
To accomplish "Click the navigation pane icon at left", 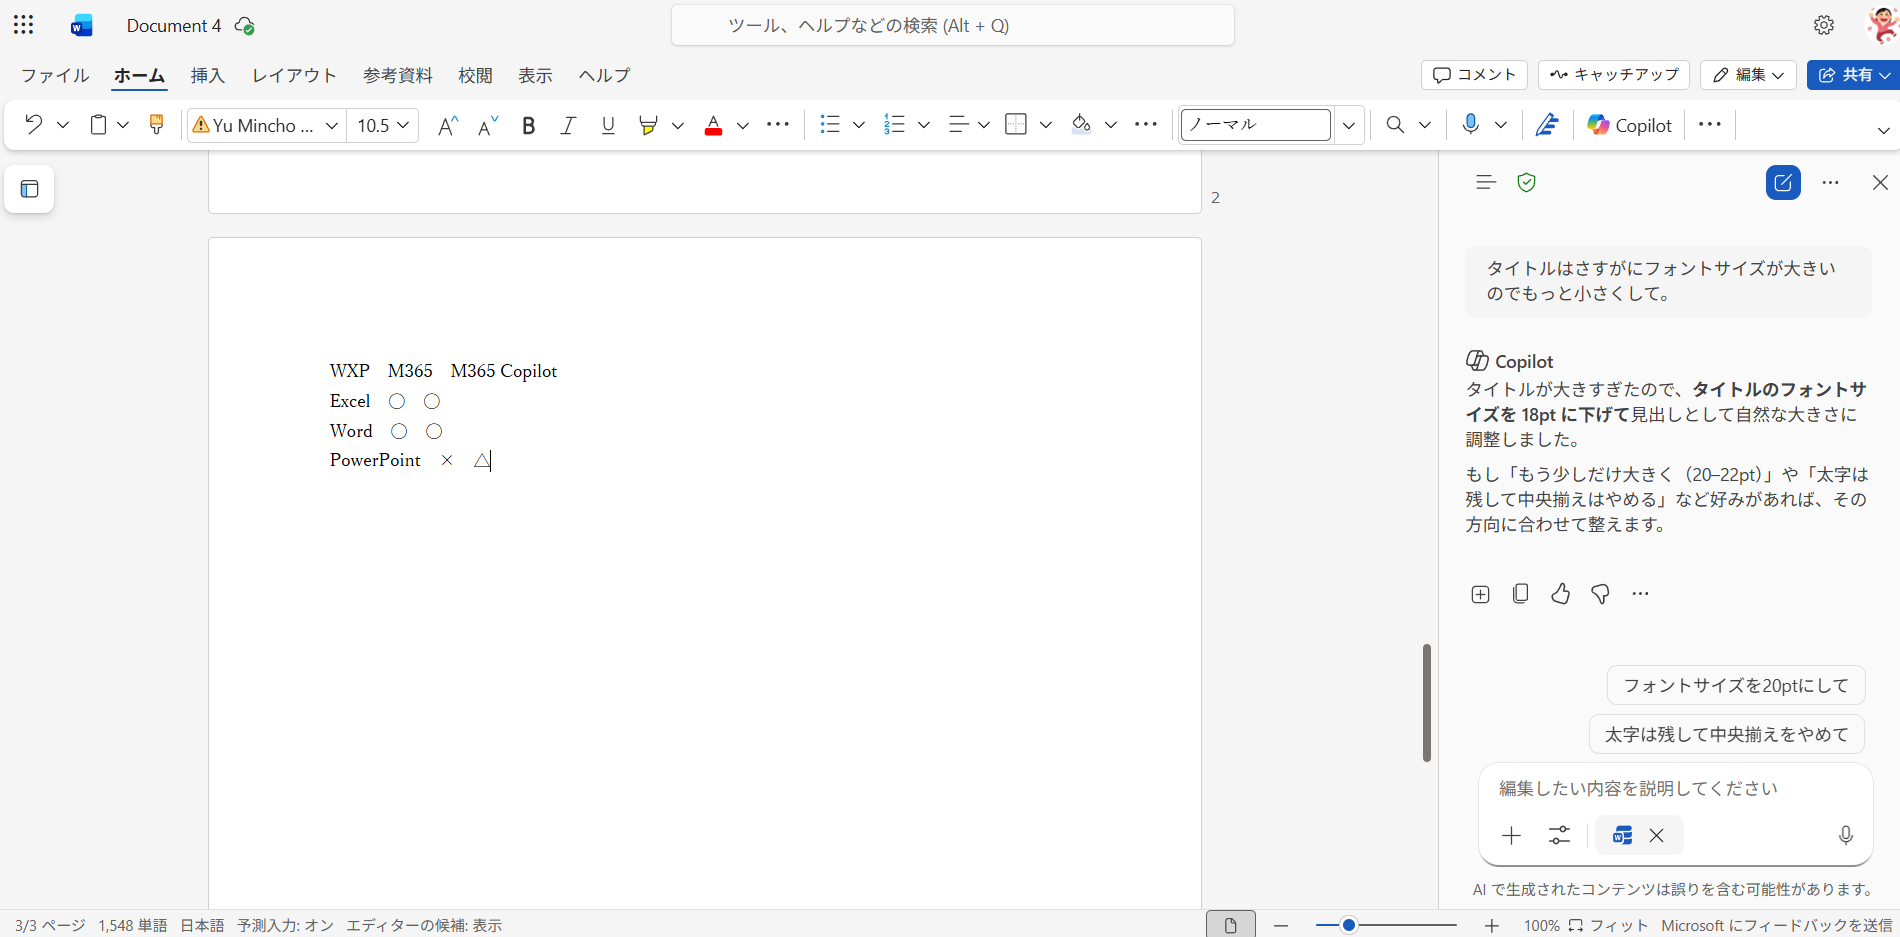I will [29, 189].
